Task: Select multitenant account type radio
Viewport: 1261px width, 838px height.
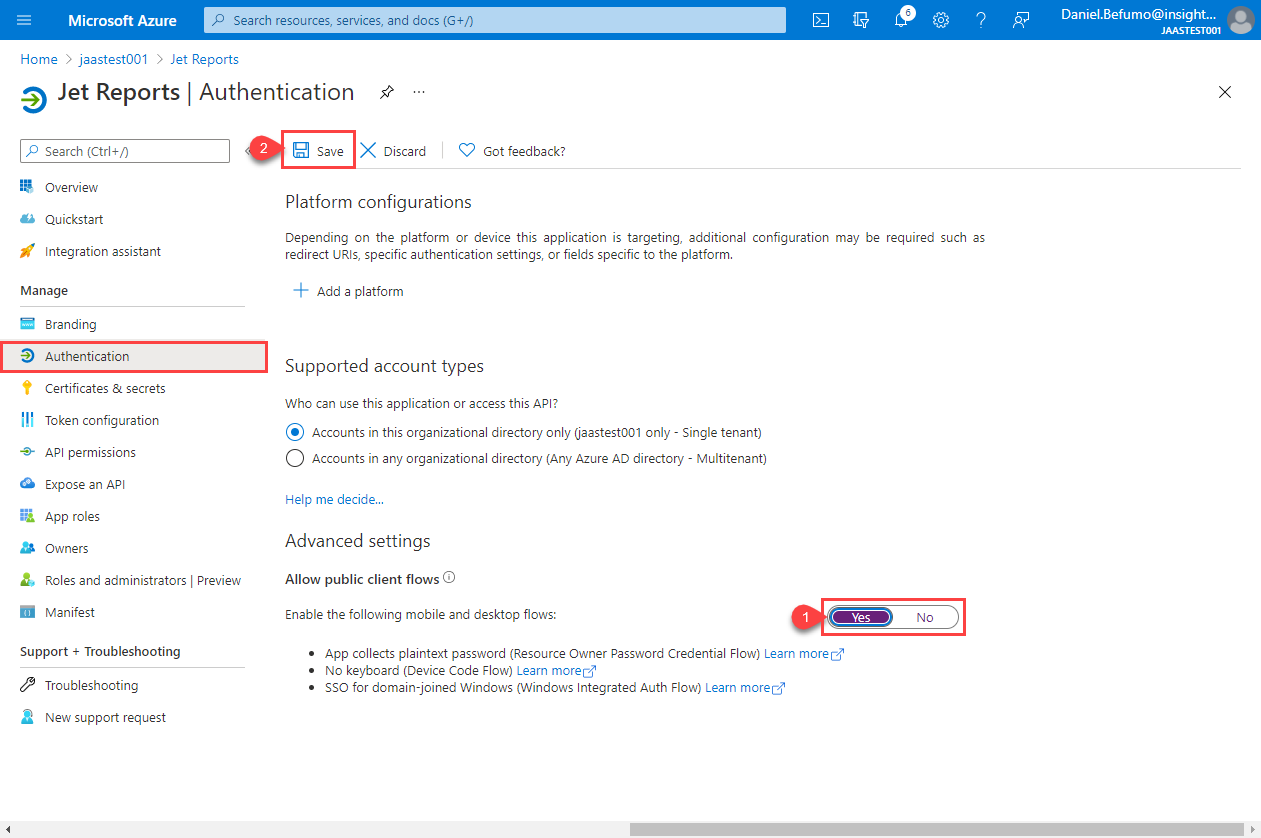Action: [294, 458]
